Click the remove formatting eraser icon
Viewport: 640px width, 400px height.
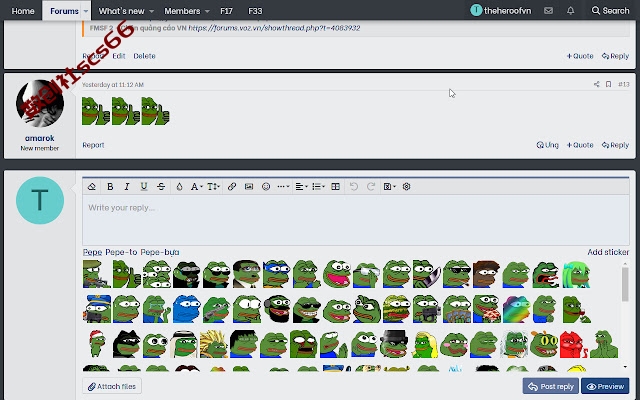point(92,187)
